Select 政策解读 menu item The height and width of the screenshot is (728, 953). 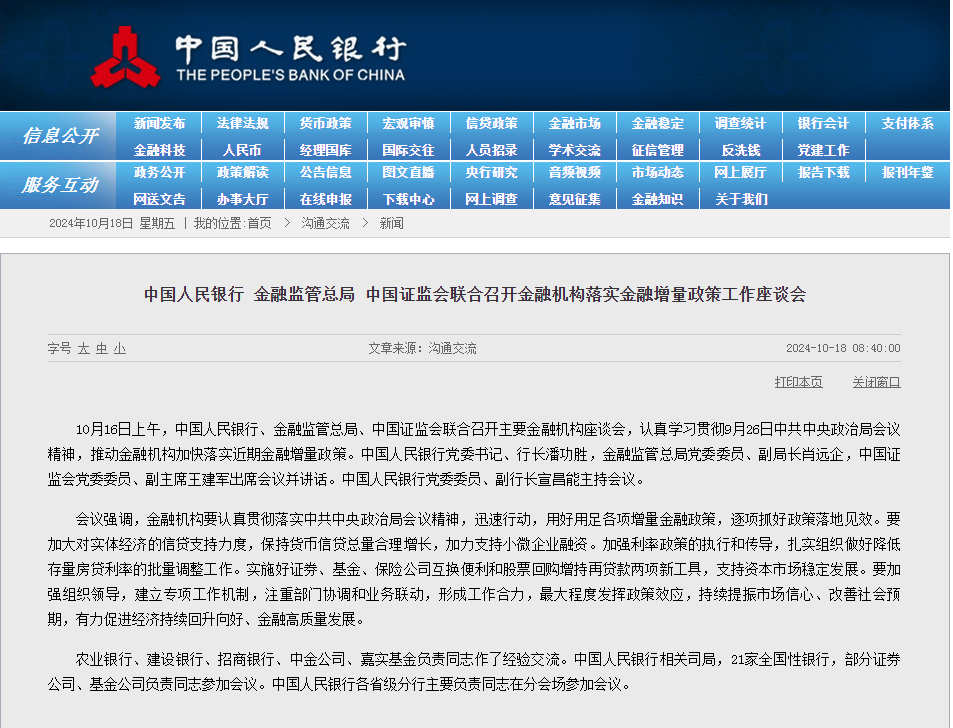click(243, 173)
